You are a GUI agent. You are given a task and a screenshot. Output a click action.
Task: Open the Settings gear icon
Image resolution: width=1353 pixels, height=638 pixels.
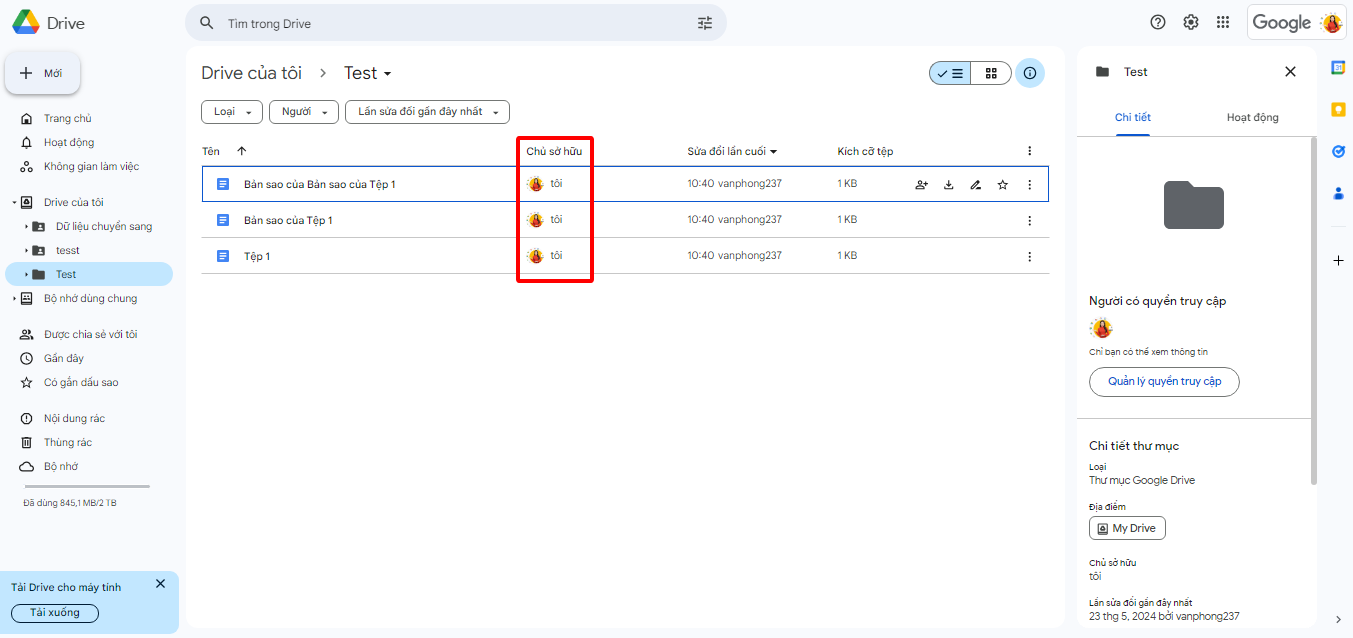point(1190,22)
